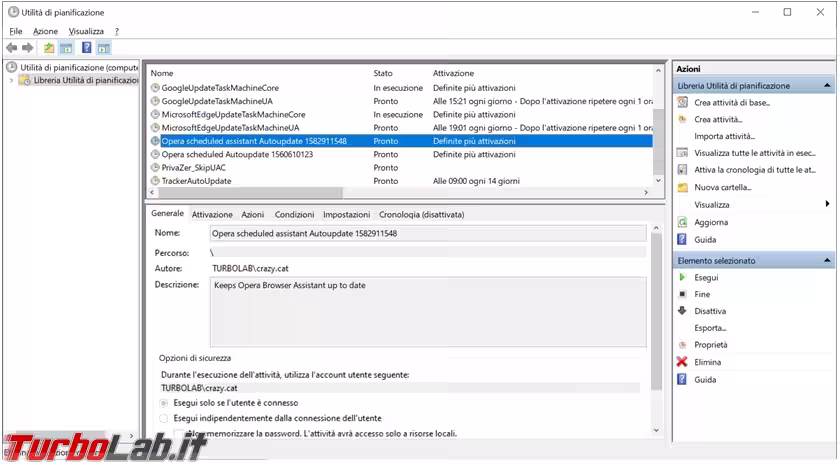This screenshot has width=840, height=464.
Task: Click Esporta action
Action: pyautogui.click(x=710, y=328)
